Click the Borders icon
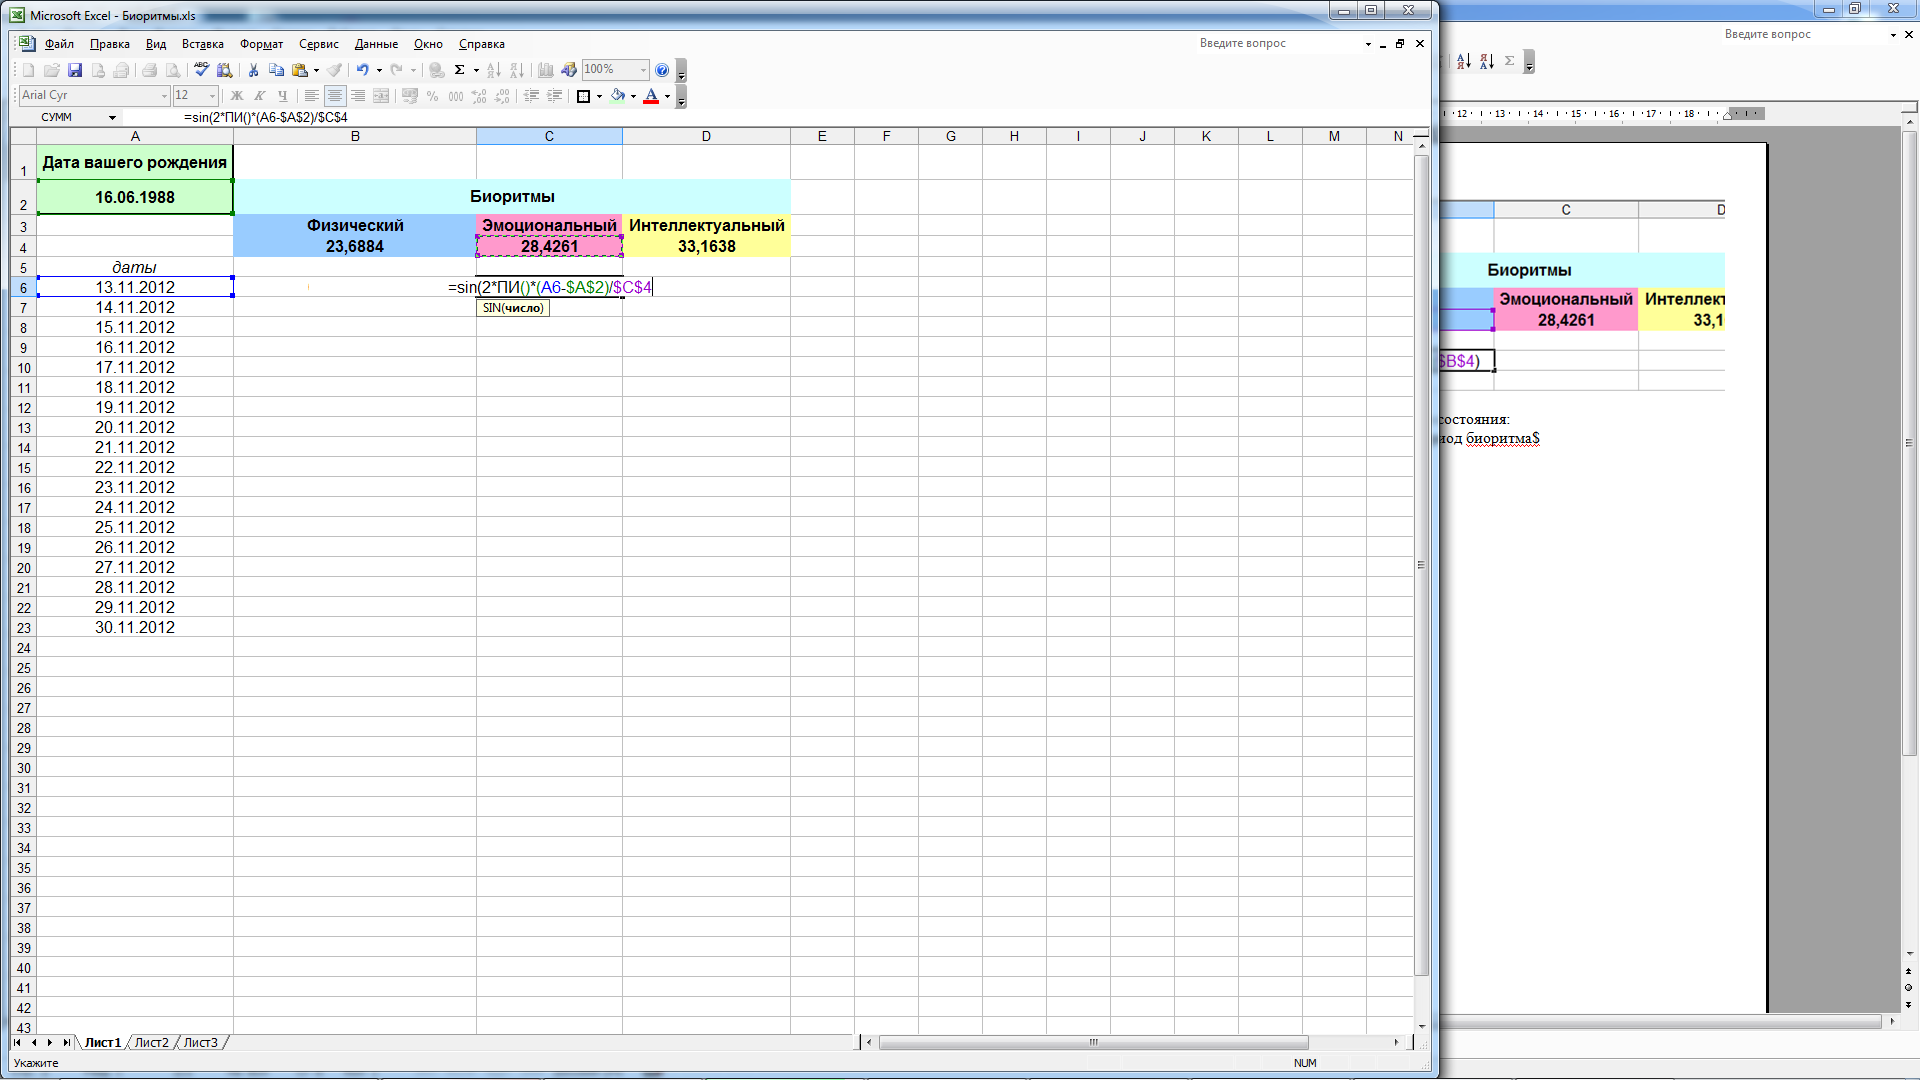Image resolution: width=1920 pixels, height=1080 pixels. (x=583, y=96)
